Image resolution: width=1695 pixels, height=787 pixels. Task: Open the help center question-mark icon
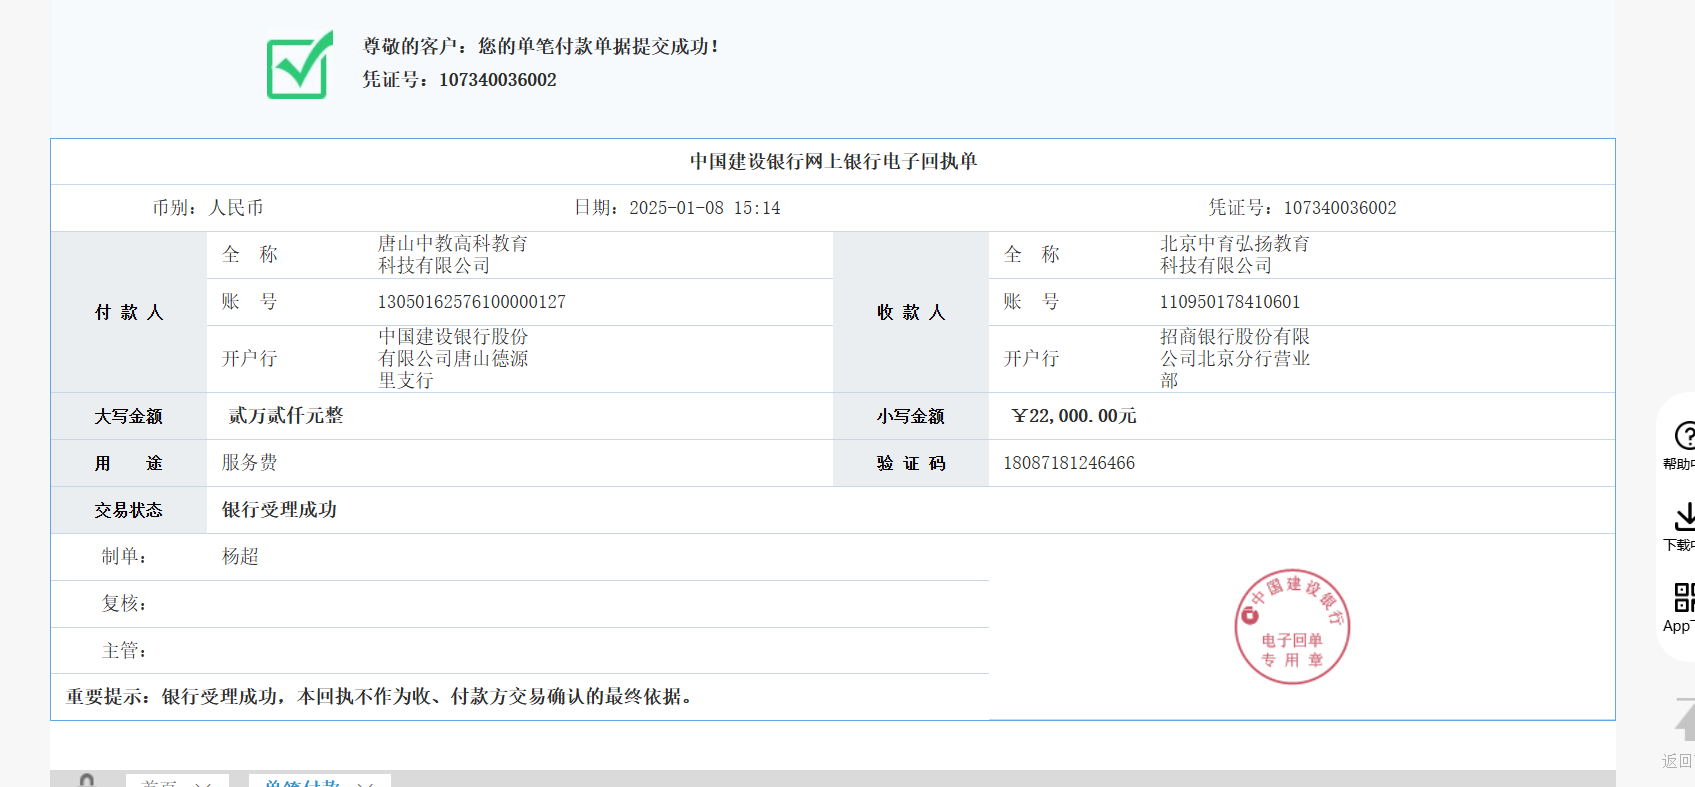pos(1684,435)
